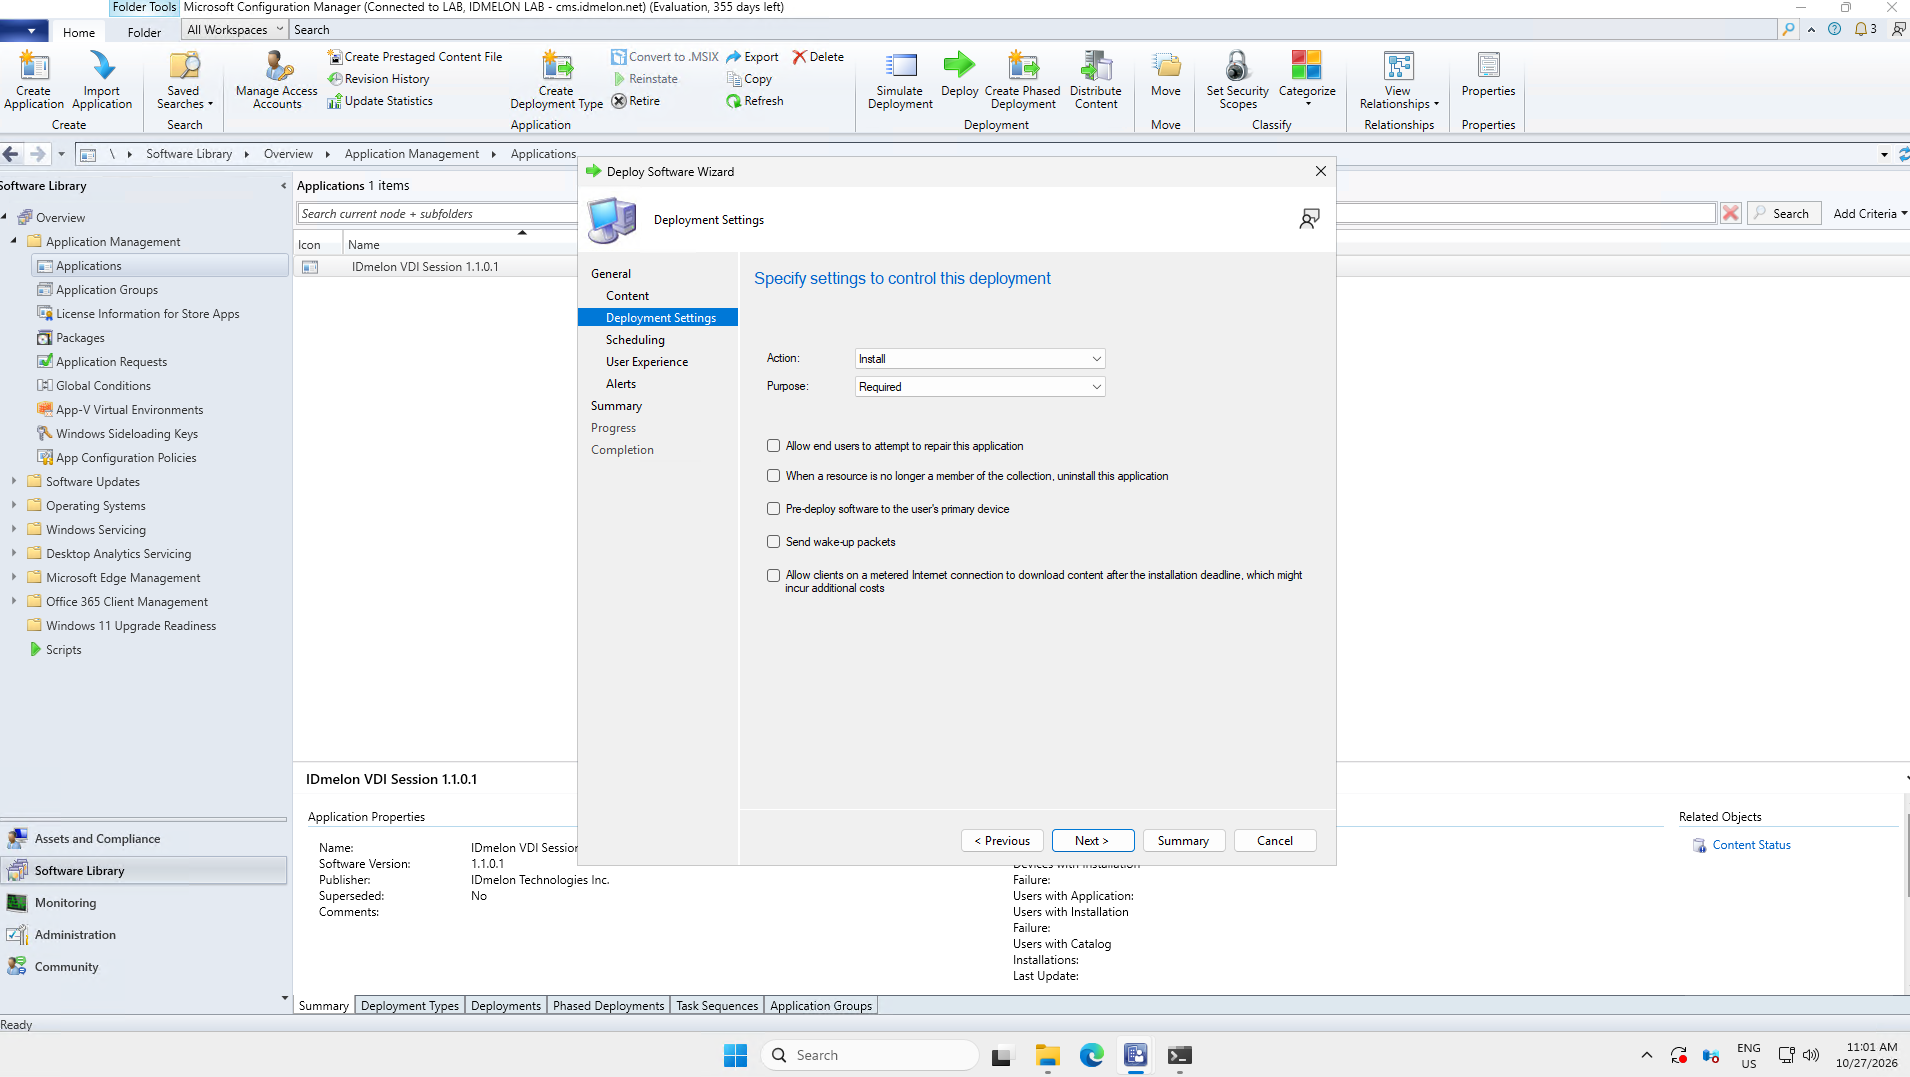Enable Allow end users to repair application
This screenshot has width=1910, height=1077.
point(773,446)
